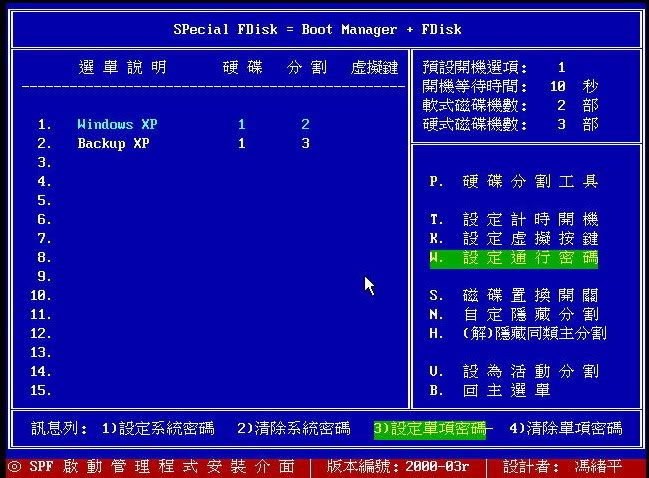Choose H. (解)隱藏同類主分割 option
Image resolution: width=649 pixels, height=478 pixels.
(x=518, y=333)
